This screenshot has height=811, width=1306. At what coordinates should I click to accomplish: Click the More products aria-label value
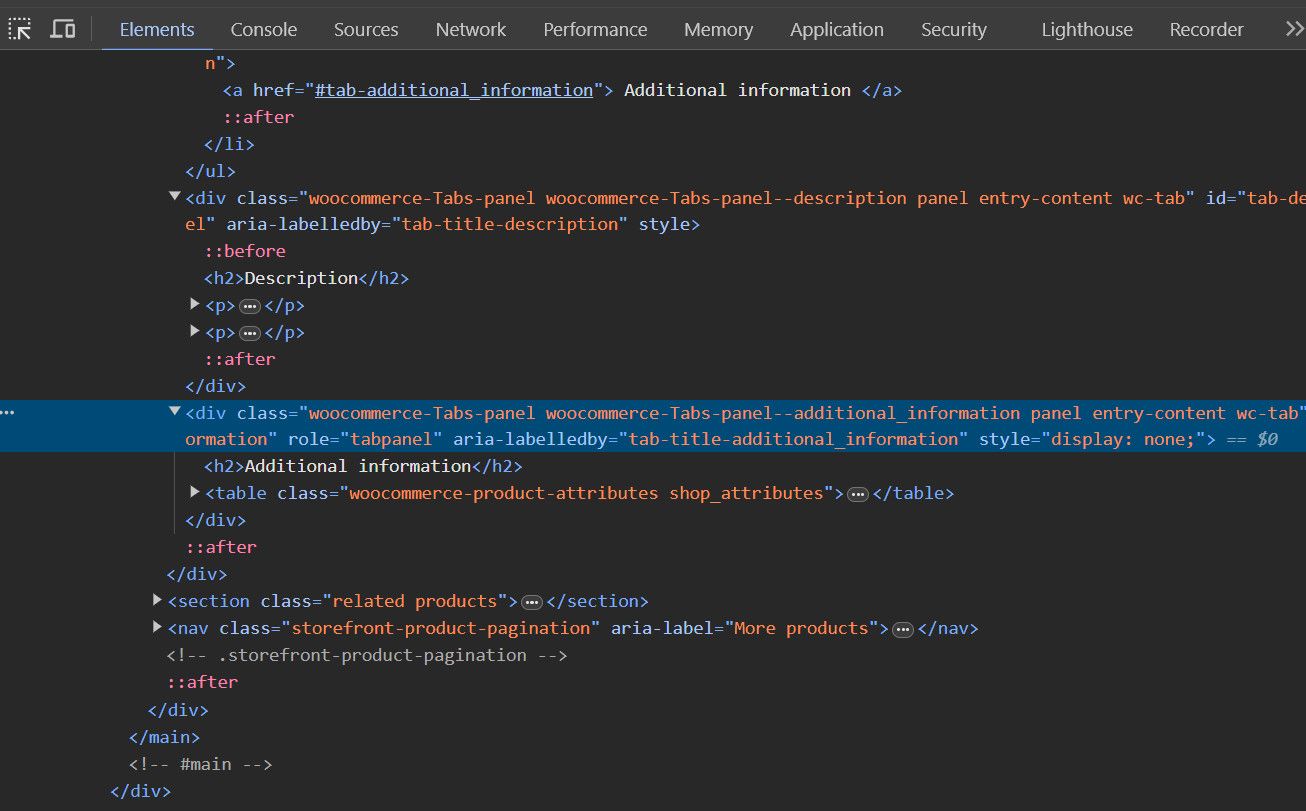click(800, 628)
